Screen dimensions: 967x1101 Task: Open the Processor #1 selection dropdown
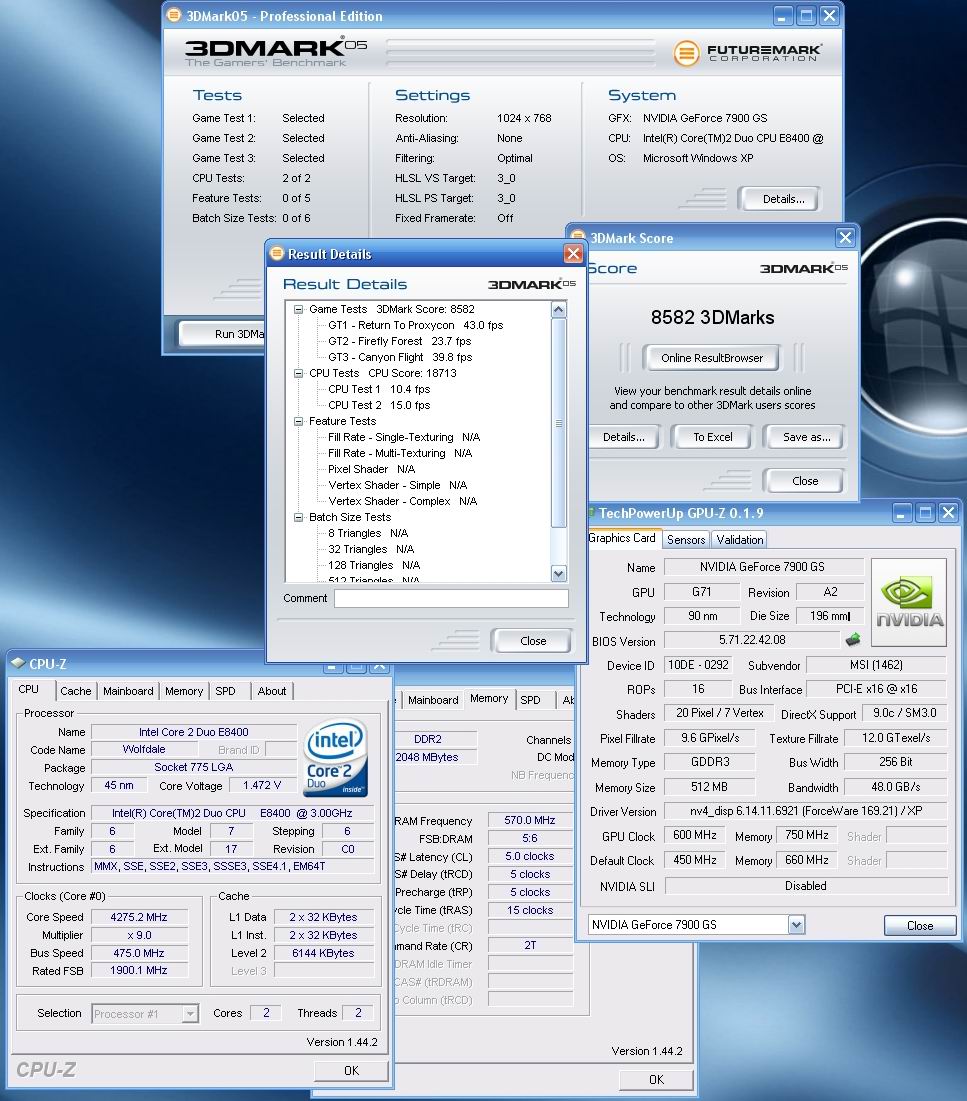click(190, 1013)
